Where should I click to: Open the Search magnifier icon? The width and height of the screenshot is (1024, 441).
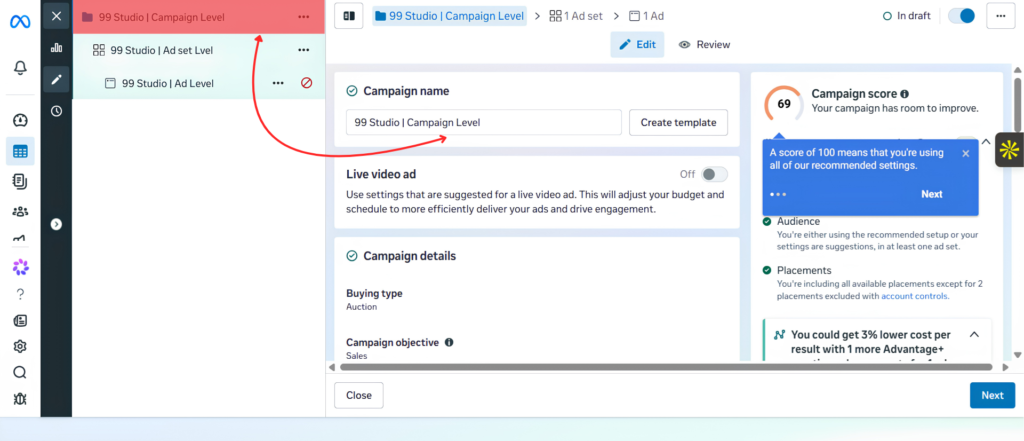click(x=20, y=372)
